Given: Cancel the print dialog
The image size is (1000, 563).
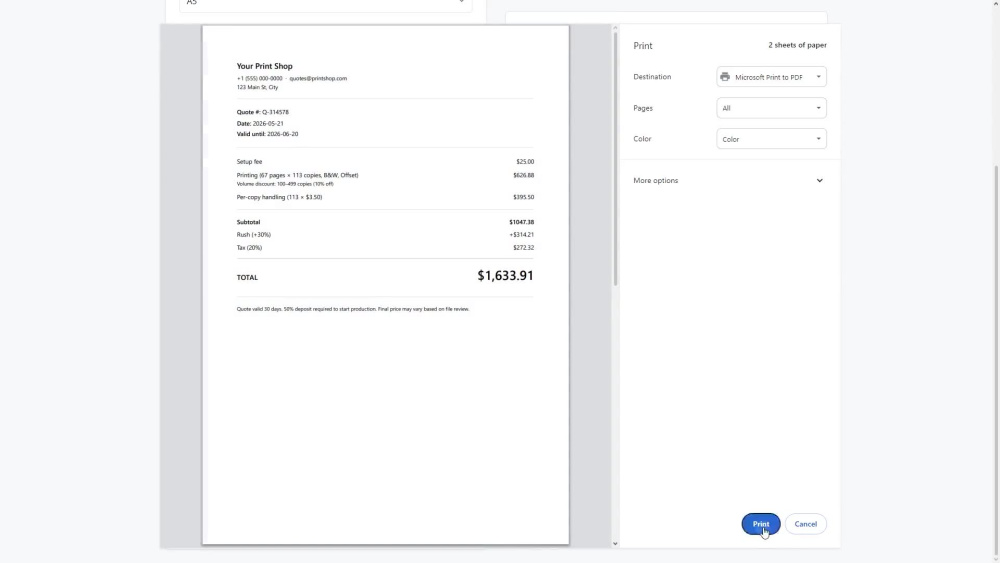Looking at the screenshot, I should tap(805, 523).
